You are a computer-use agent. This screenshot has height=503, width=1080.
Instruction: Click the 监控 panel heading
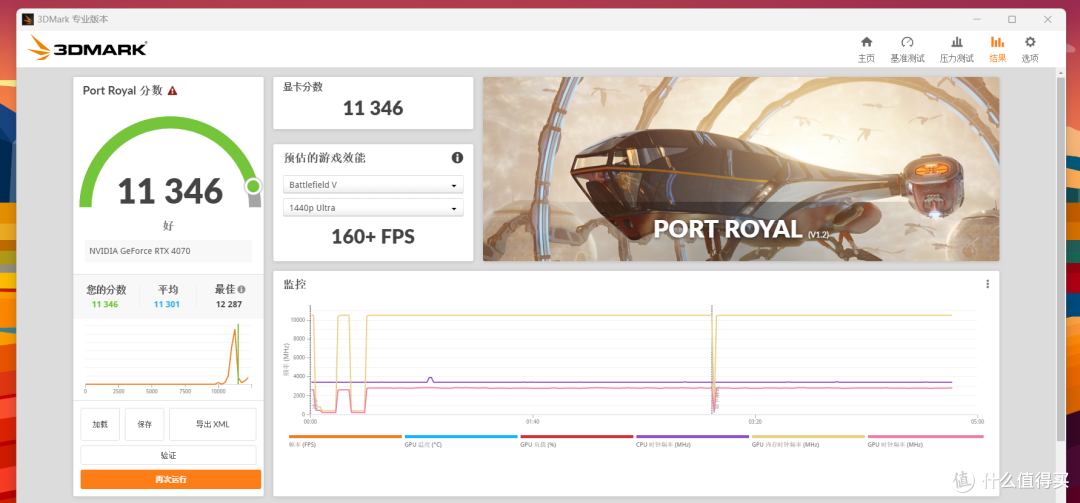coord(295,284)
